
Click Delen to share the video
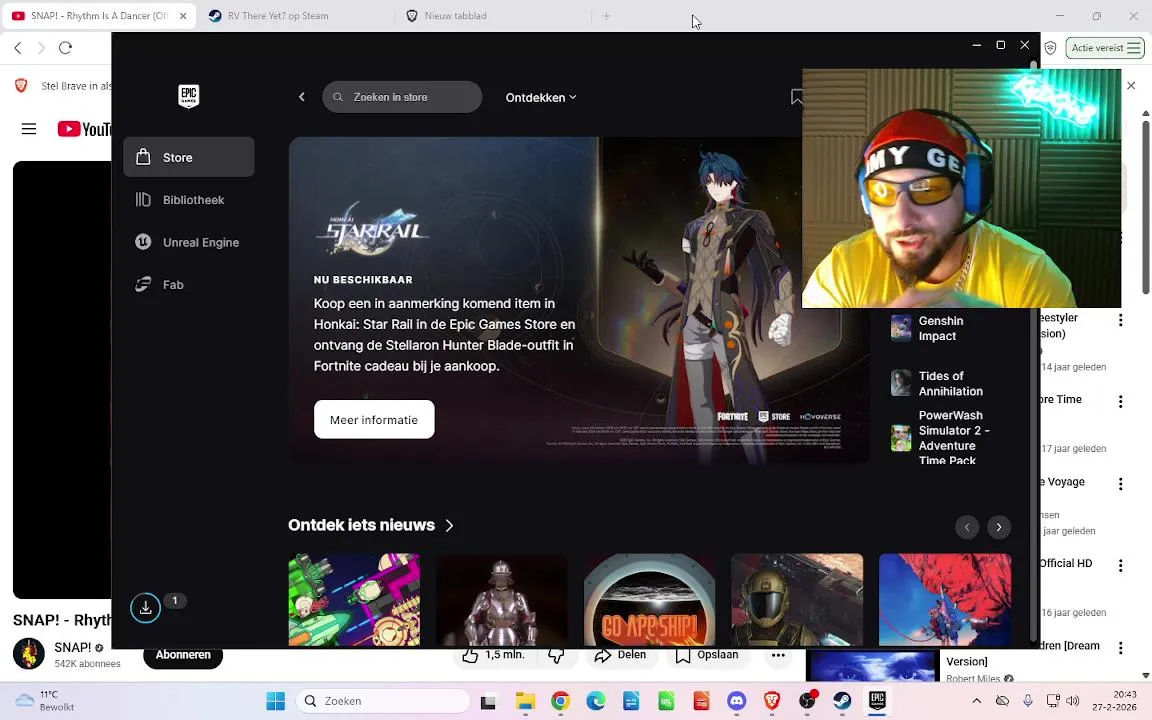click(621, 655)
